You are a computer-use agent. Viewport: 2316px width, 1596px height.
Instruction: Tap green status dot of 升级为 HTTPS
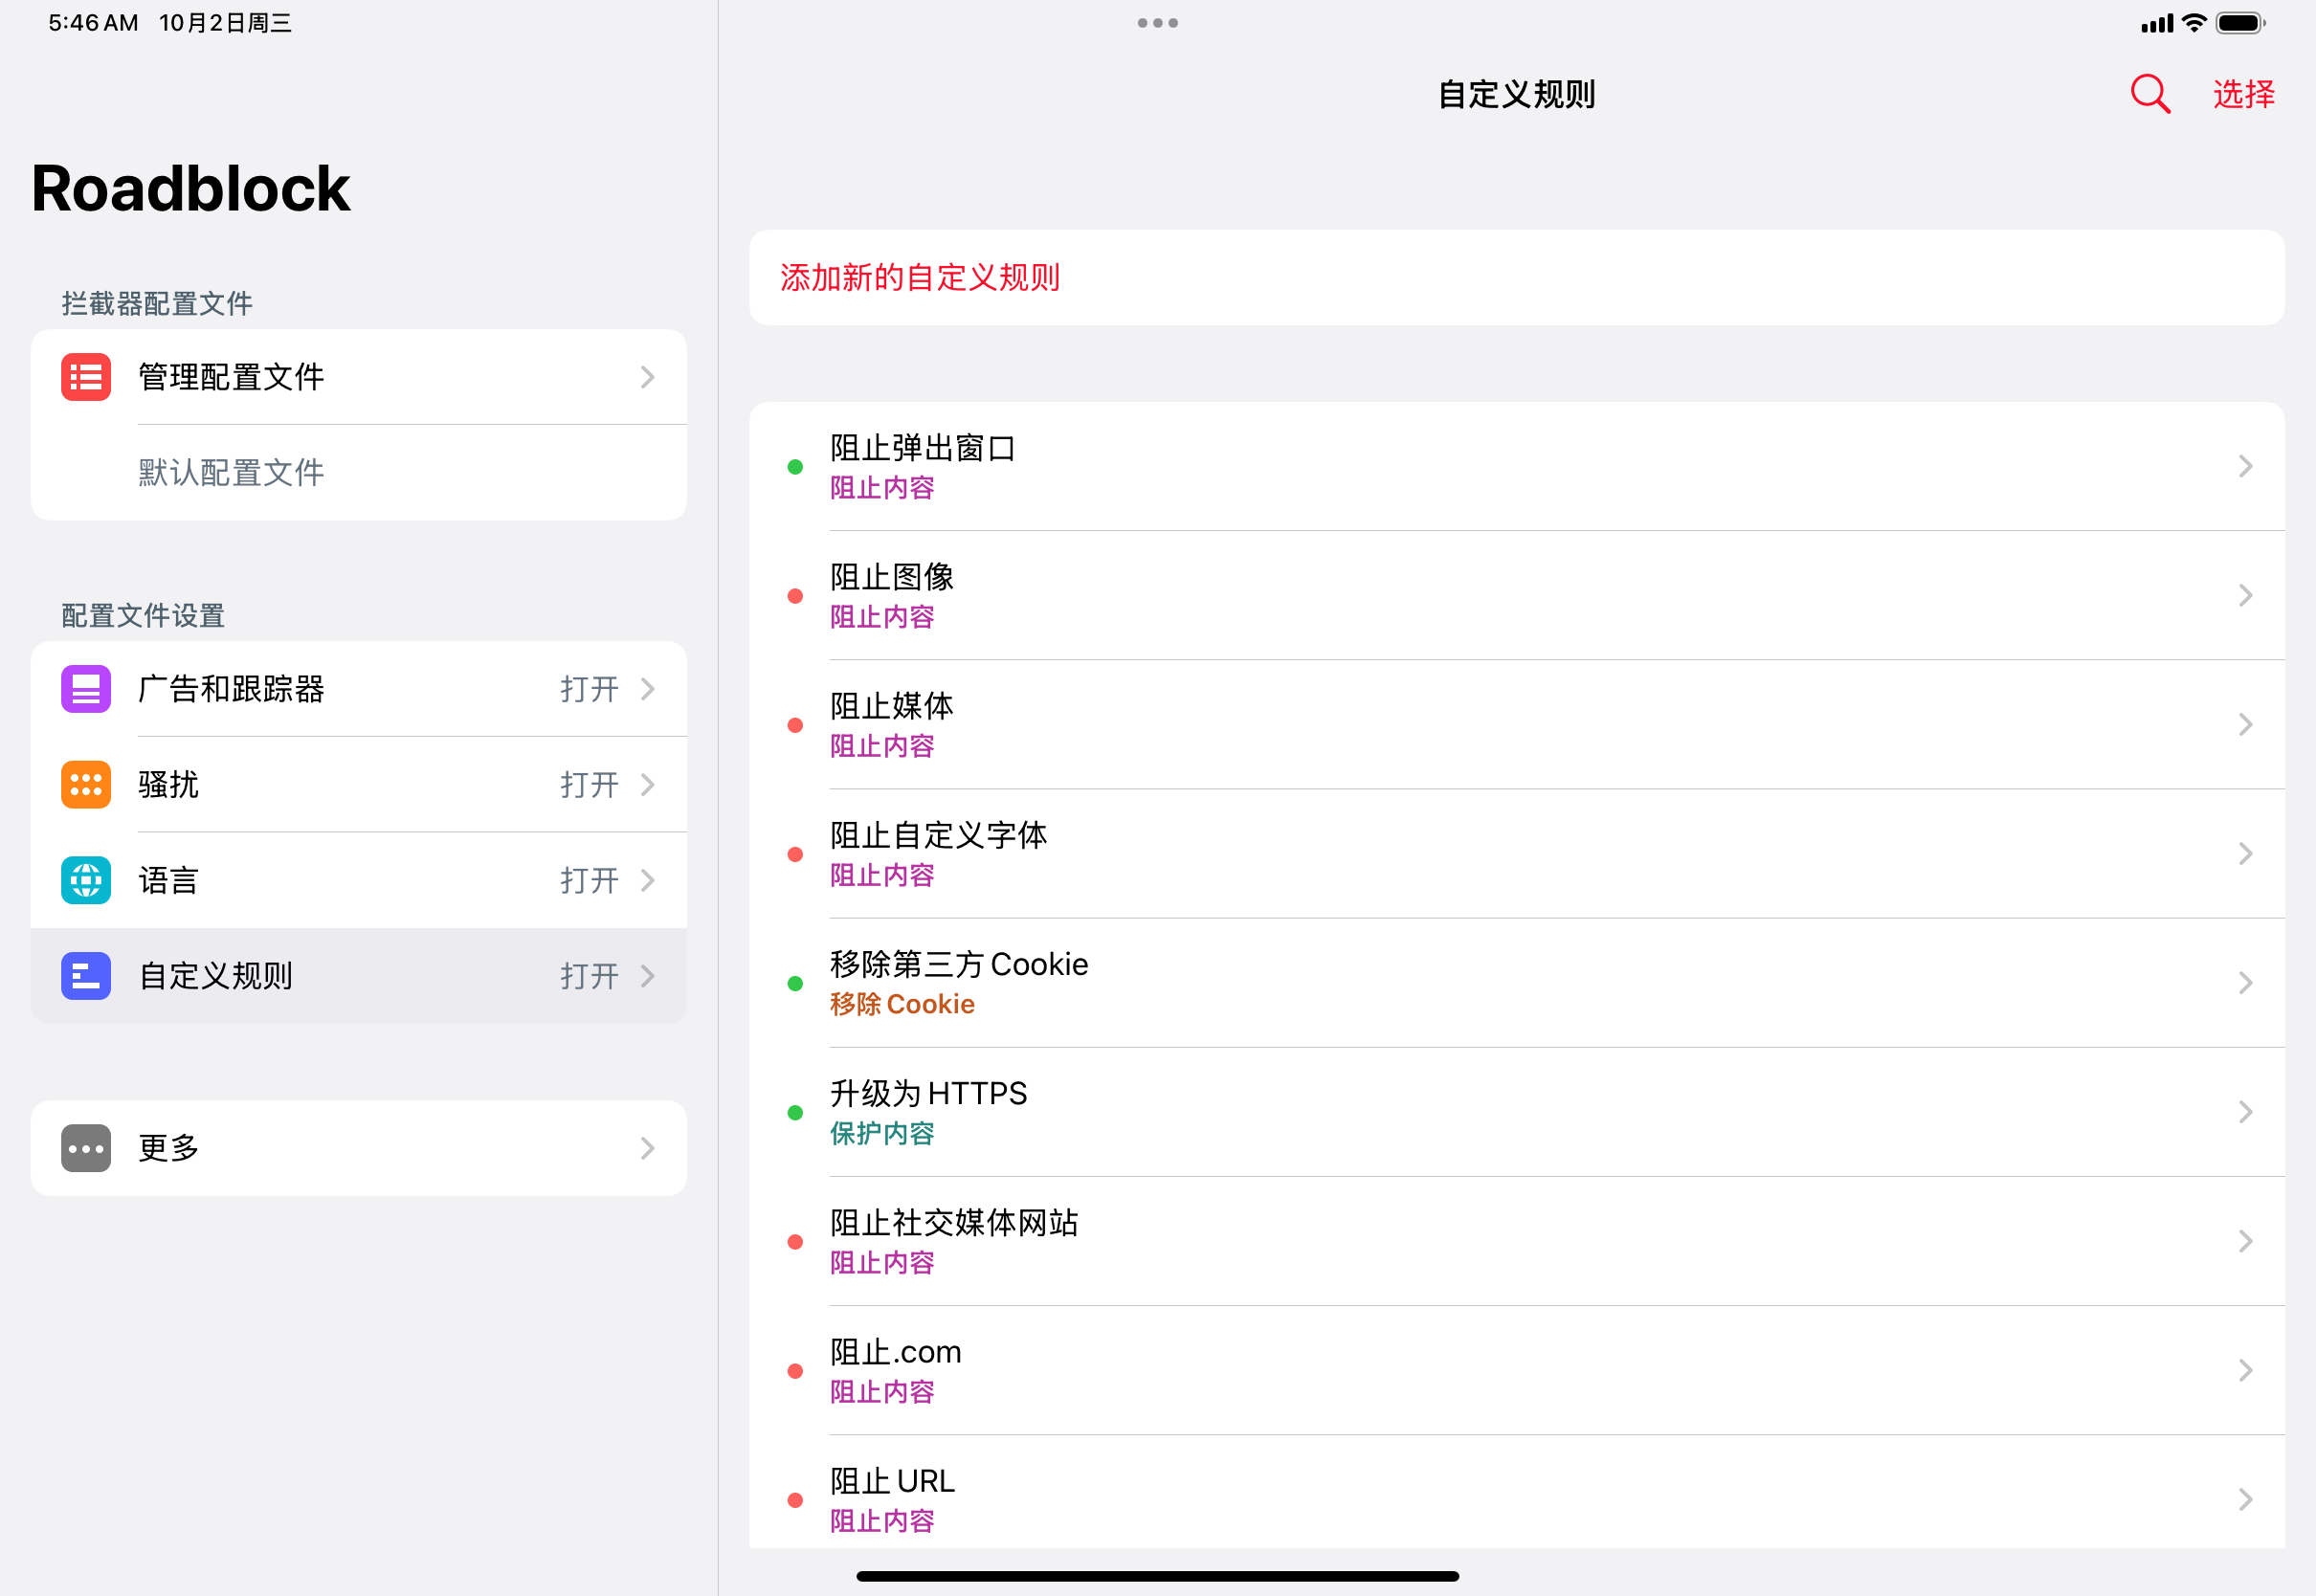795,1112
